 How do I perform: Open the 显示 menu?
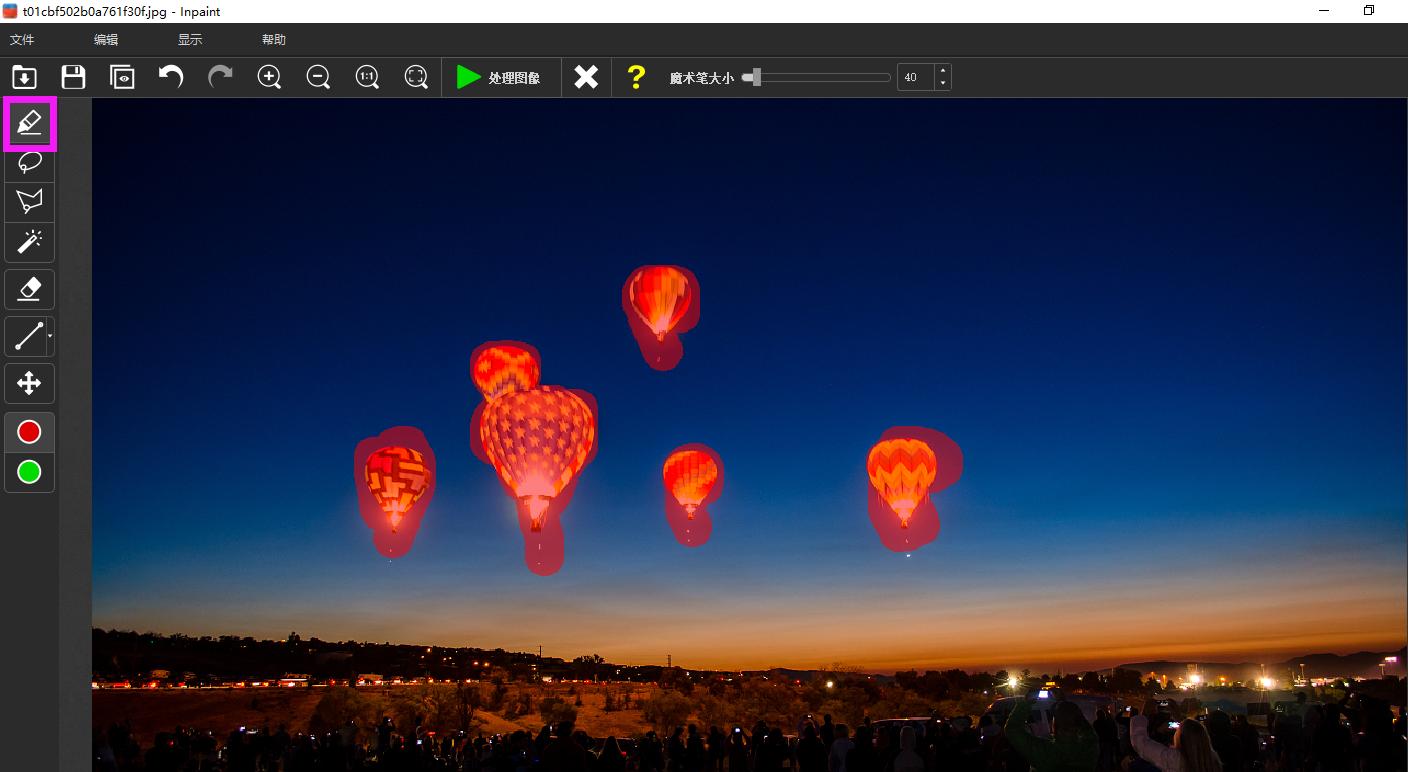pyautogui.click(x=190, y=40)
